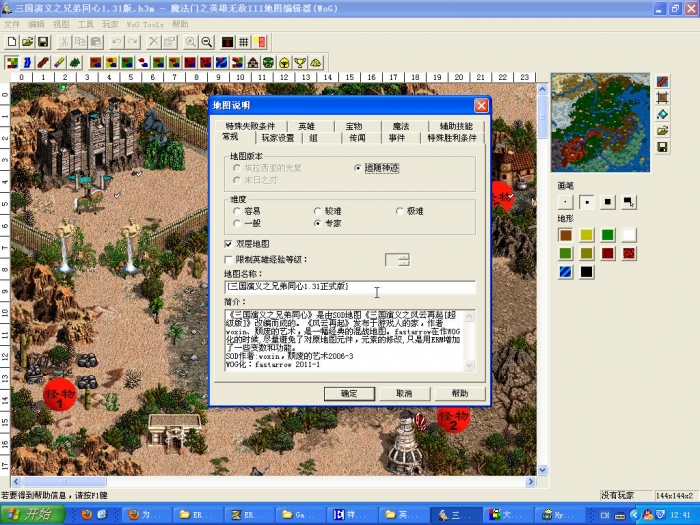Click the Zoom out magnifier icon
This screenshot has width=700, height=525.
coord(207,42)
